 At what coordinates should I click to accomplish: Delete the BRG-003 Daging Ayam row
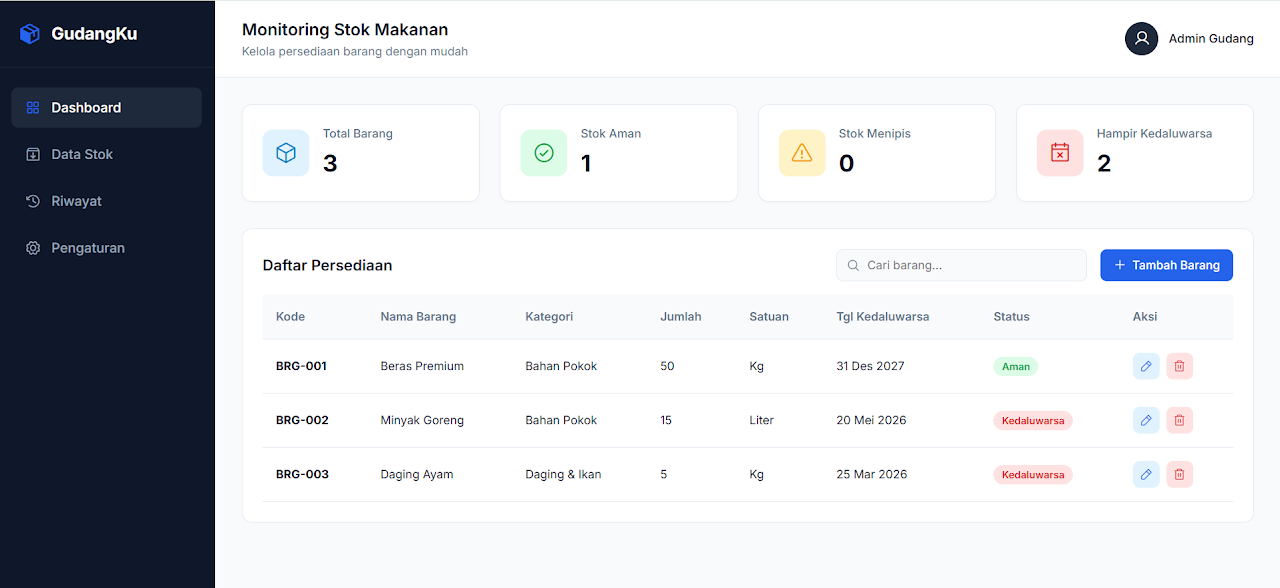pyautogui.click(x=1179, y=474)
